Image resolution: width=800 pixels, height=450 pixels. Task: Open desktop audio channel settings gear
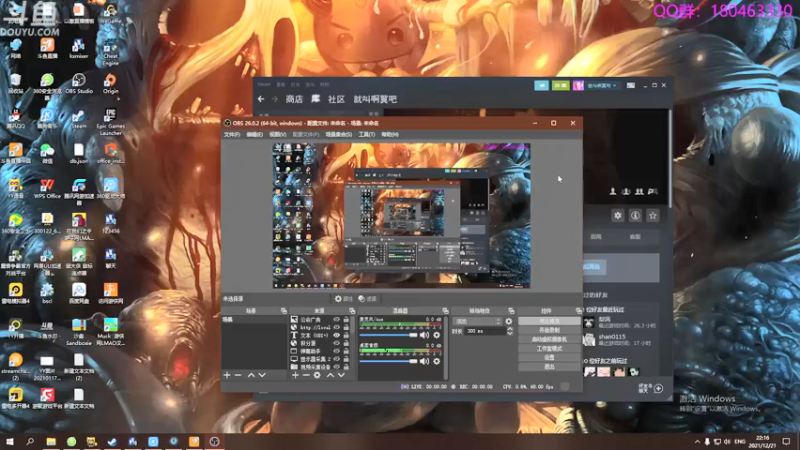click(437, 361)
